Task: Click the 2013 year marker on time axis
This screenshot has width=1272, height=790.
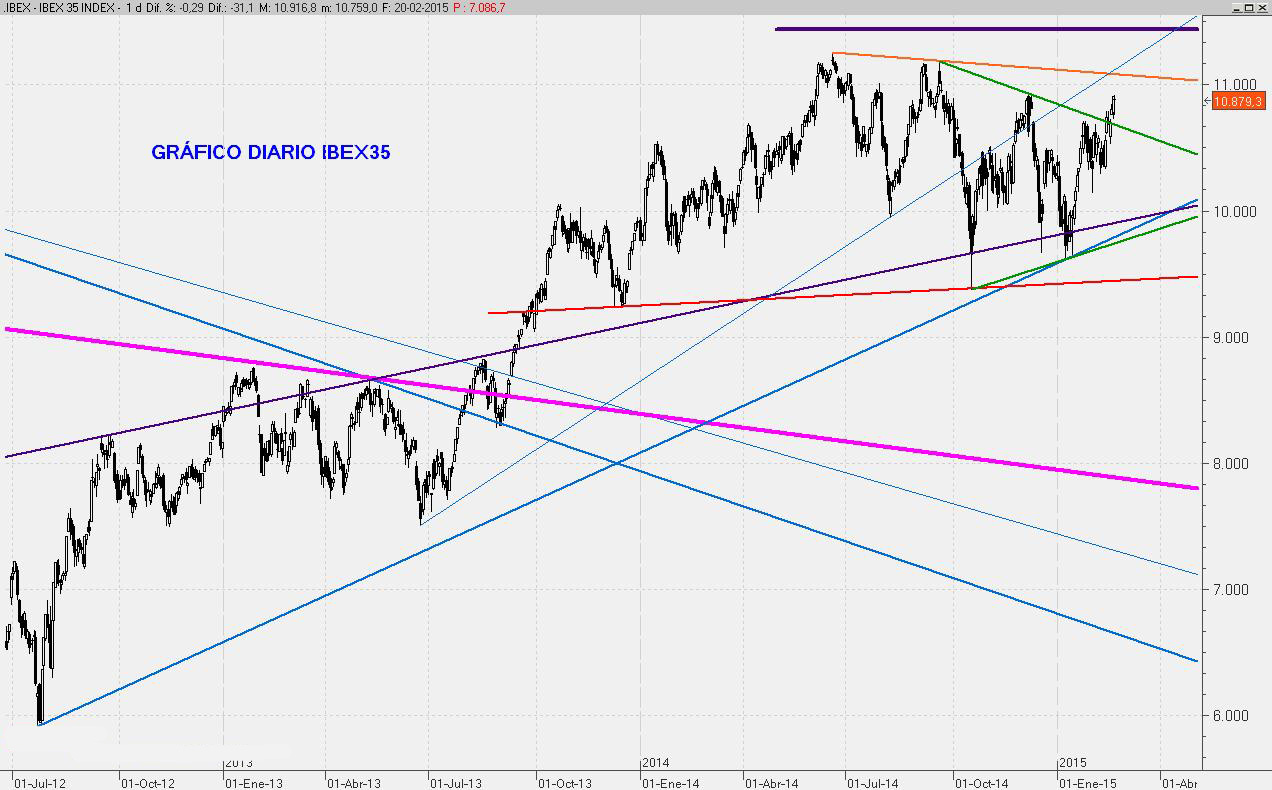Action: [238, 762]
